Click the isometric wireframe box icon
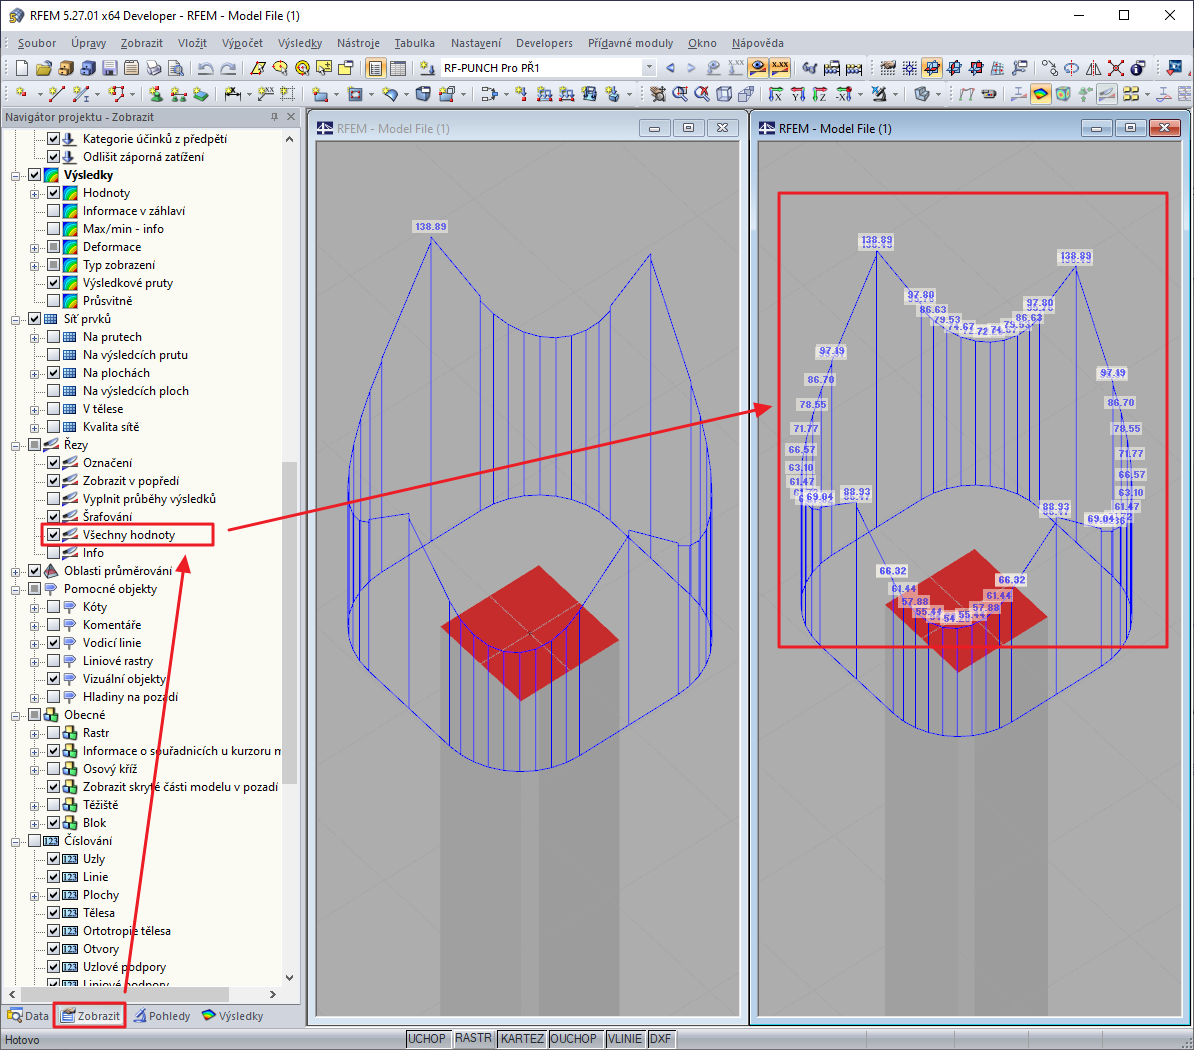Screen dimensions: 1194x1050 point(724,94)
